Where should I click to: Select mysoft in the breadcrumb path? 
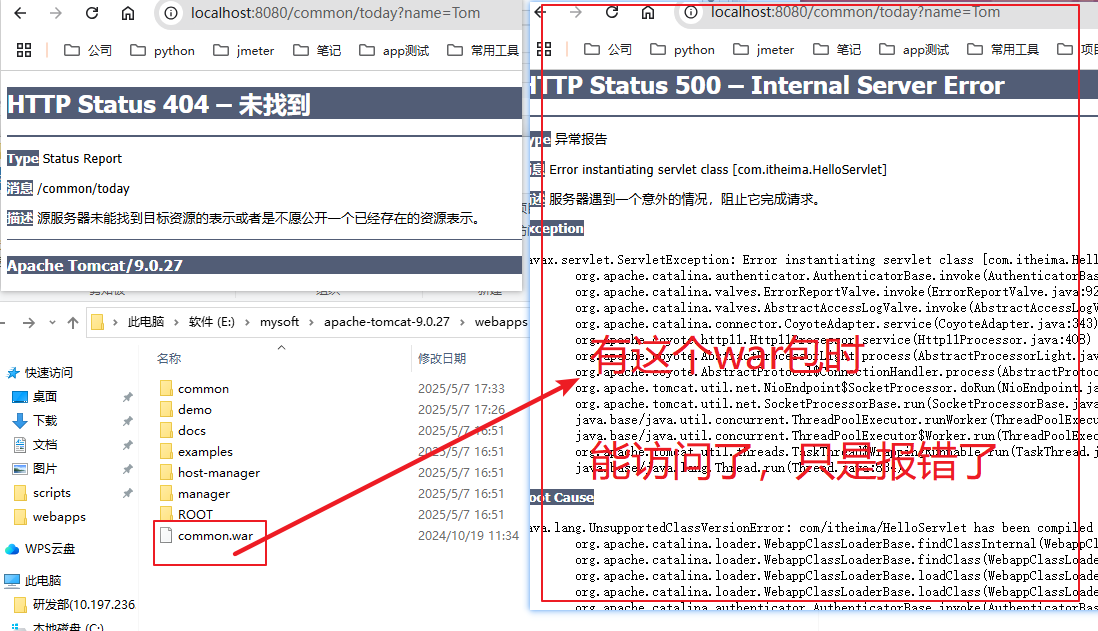coord(279,322)
